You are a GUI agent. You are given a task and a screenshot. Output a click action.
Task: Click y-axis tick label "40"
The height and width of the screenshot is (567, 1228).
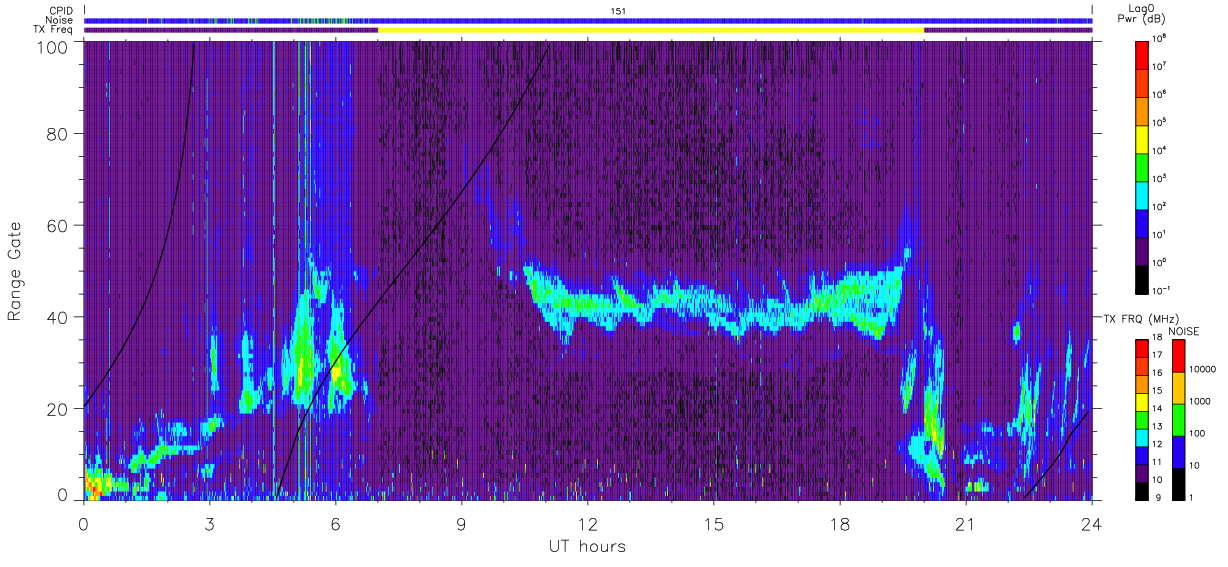(x=57, y=317)
